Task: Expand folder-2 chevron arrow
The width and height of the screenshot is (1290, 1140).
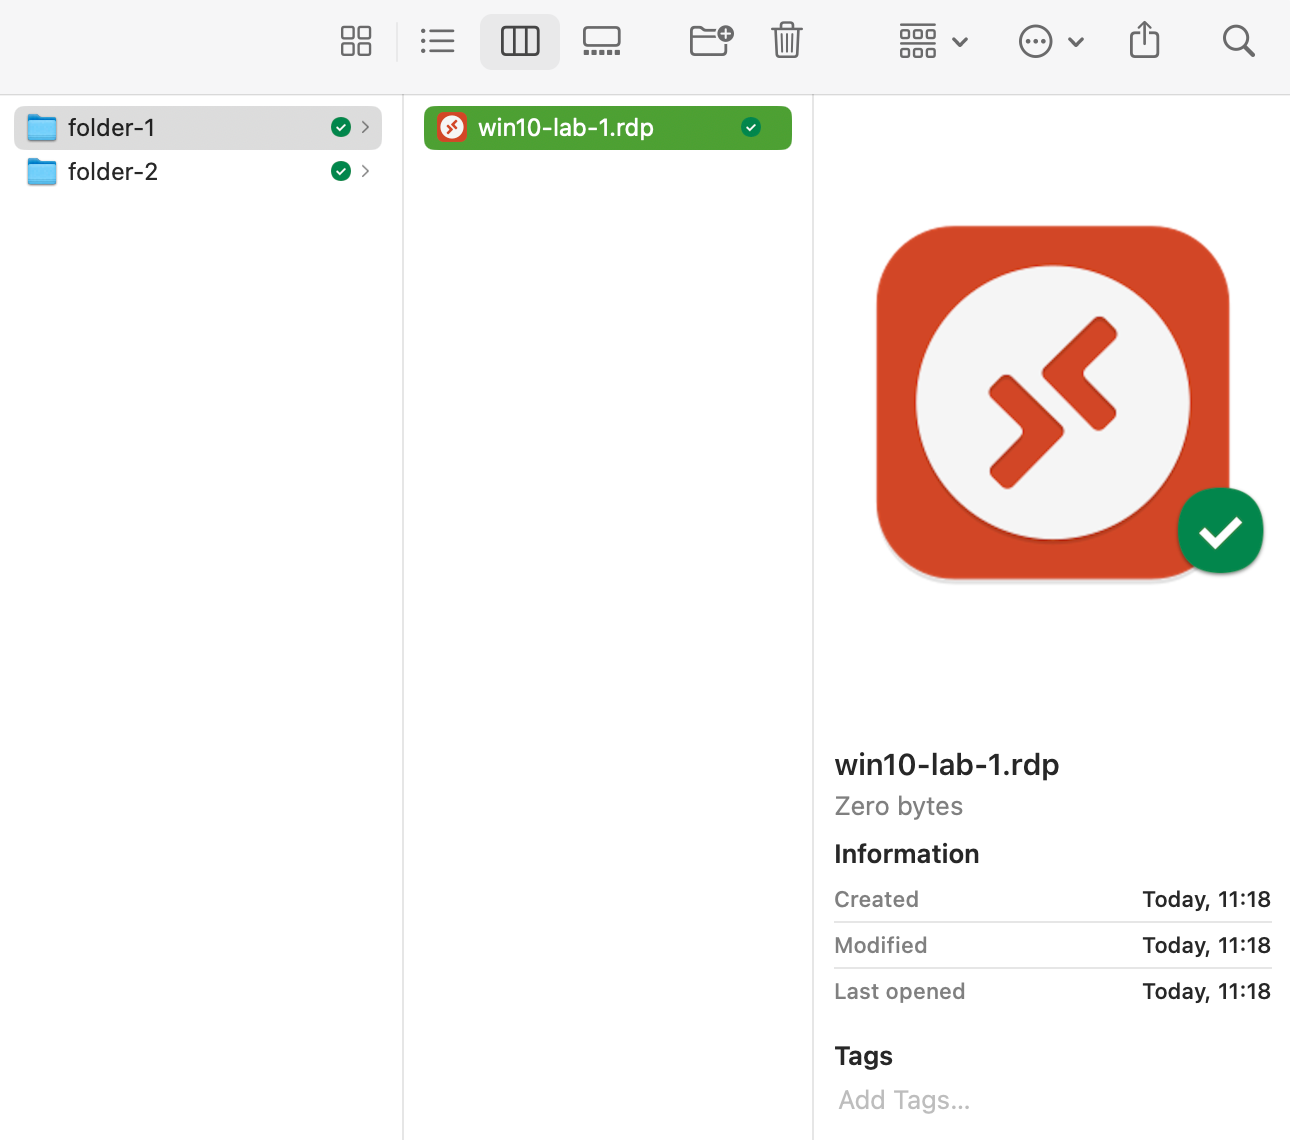Action: click(x=366, y=171)
